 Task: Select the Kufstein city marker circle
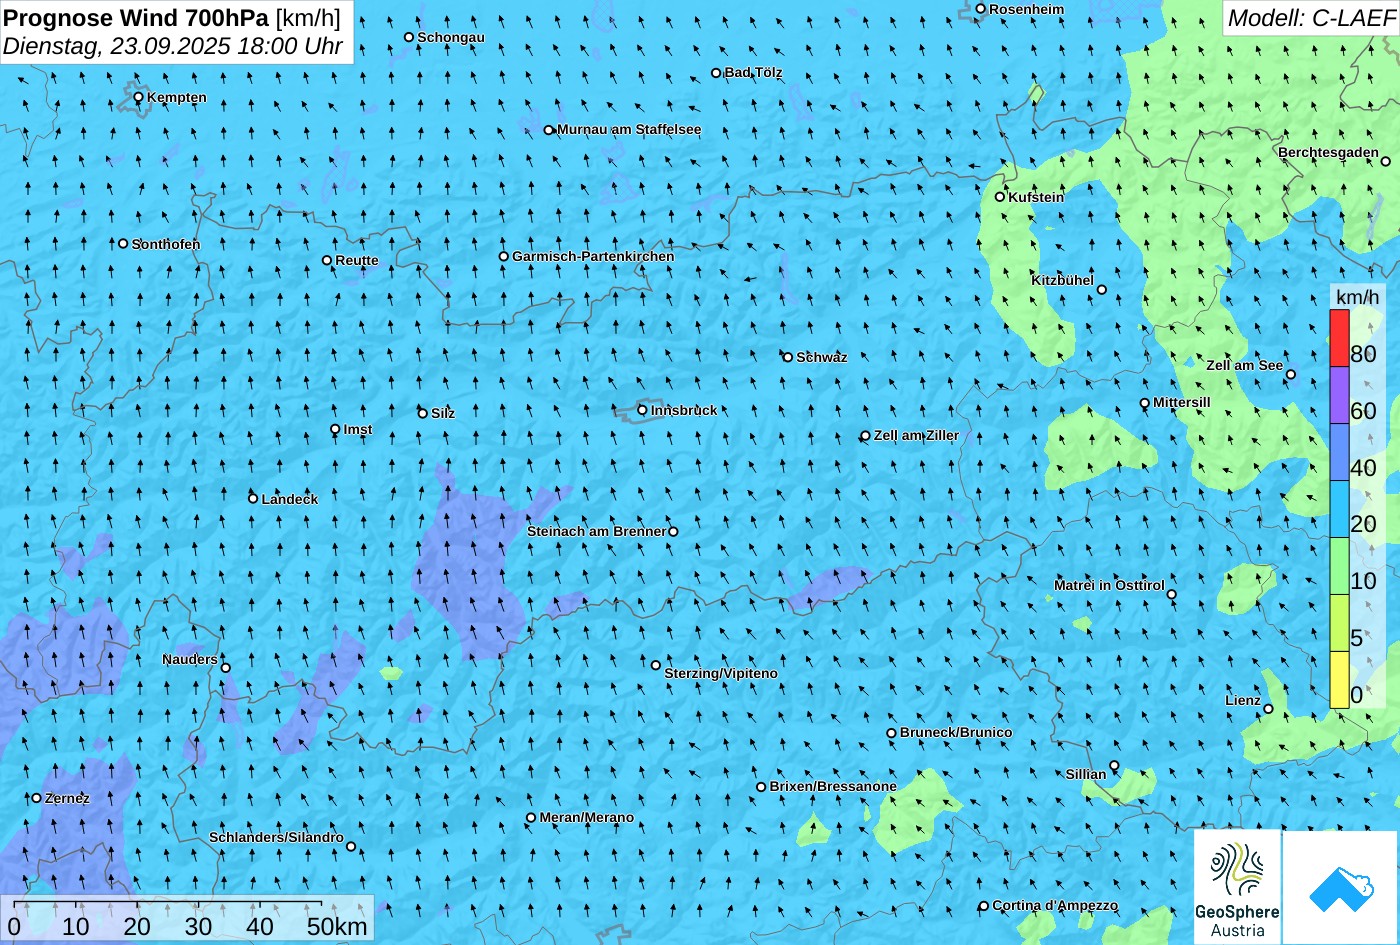pos(1000,197)
